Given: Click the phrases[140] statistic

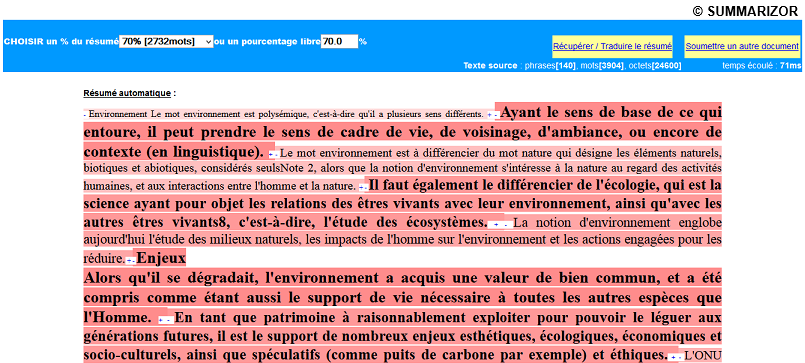Looking at the screenshot, I should click(549, 66).
